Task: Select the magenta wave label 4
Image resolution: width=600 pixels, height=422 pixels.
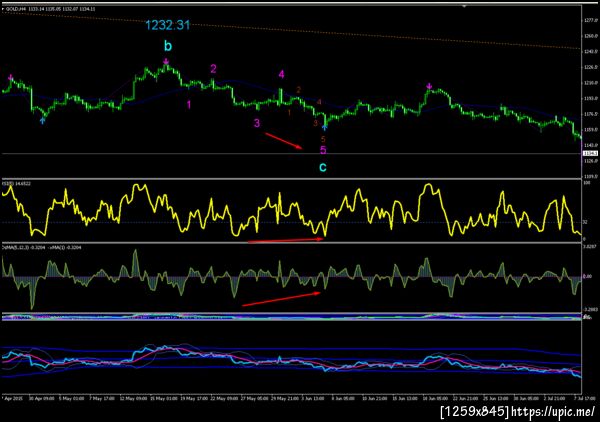Action: click(x=281, y=74)
